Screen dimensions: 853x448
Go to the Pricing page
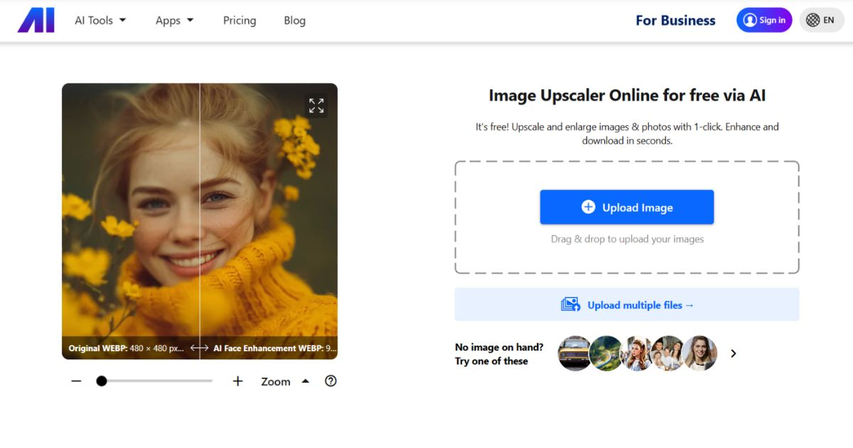coord(239,20)
